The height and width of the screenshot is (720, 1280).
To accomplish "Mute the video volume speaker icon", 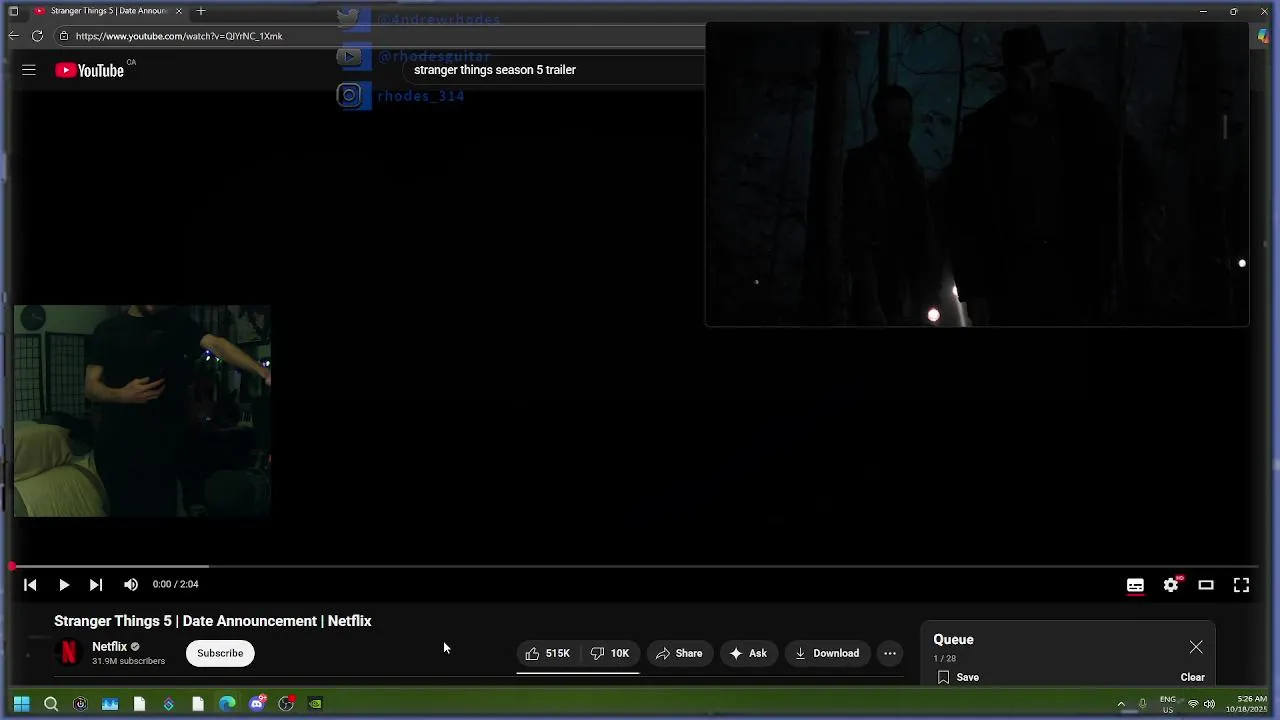I will (131, 585).
